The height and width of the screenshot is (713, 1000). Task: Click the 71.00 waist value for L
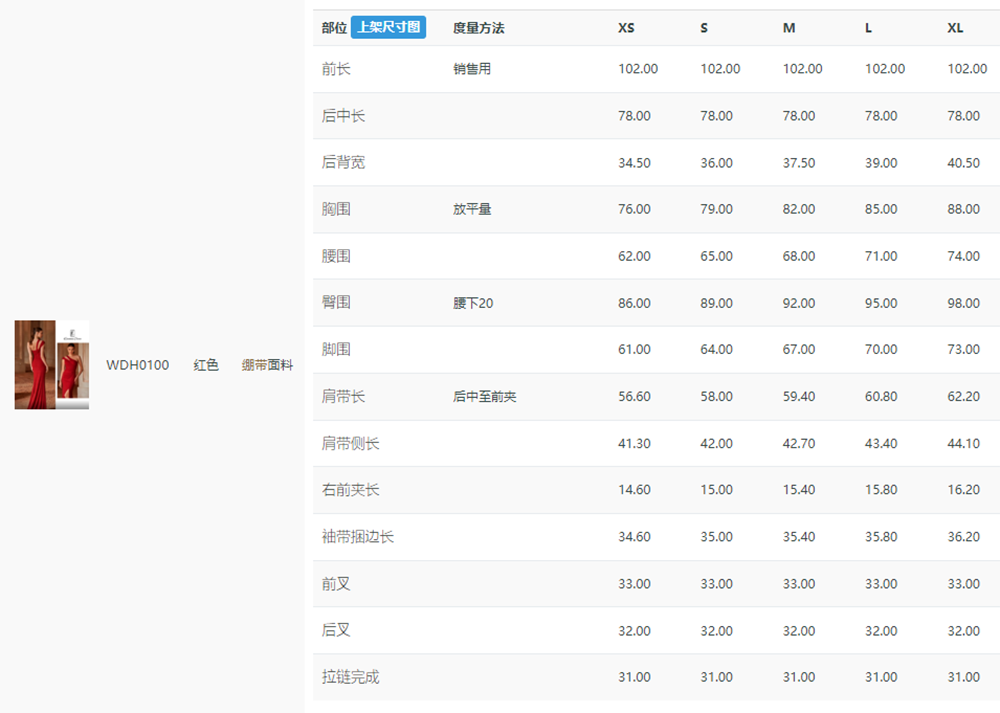point(881,256)
